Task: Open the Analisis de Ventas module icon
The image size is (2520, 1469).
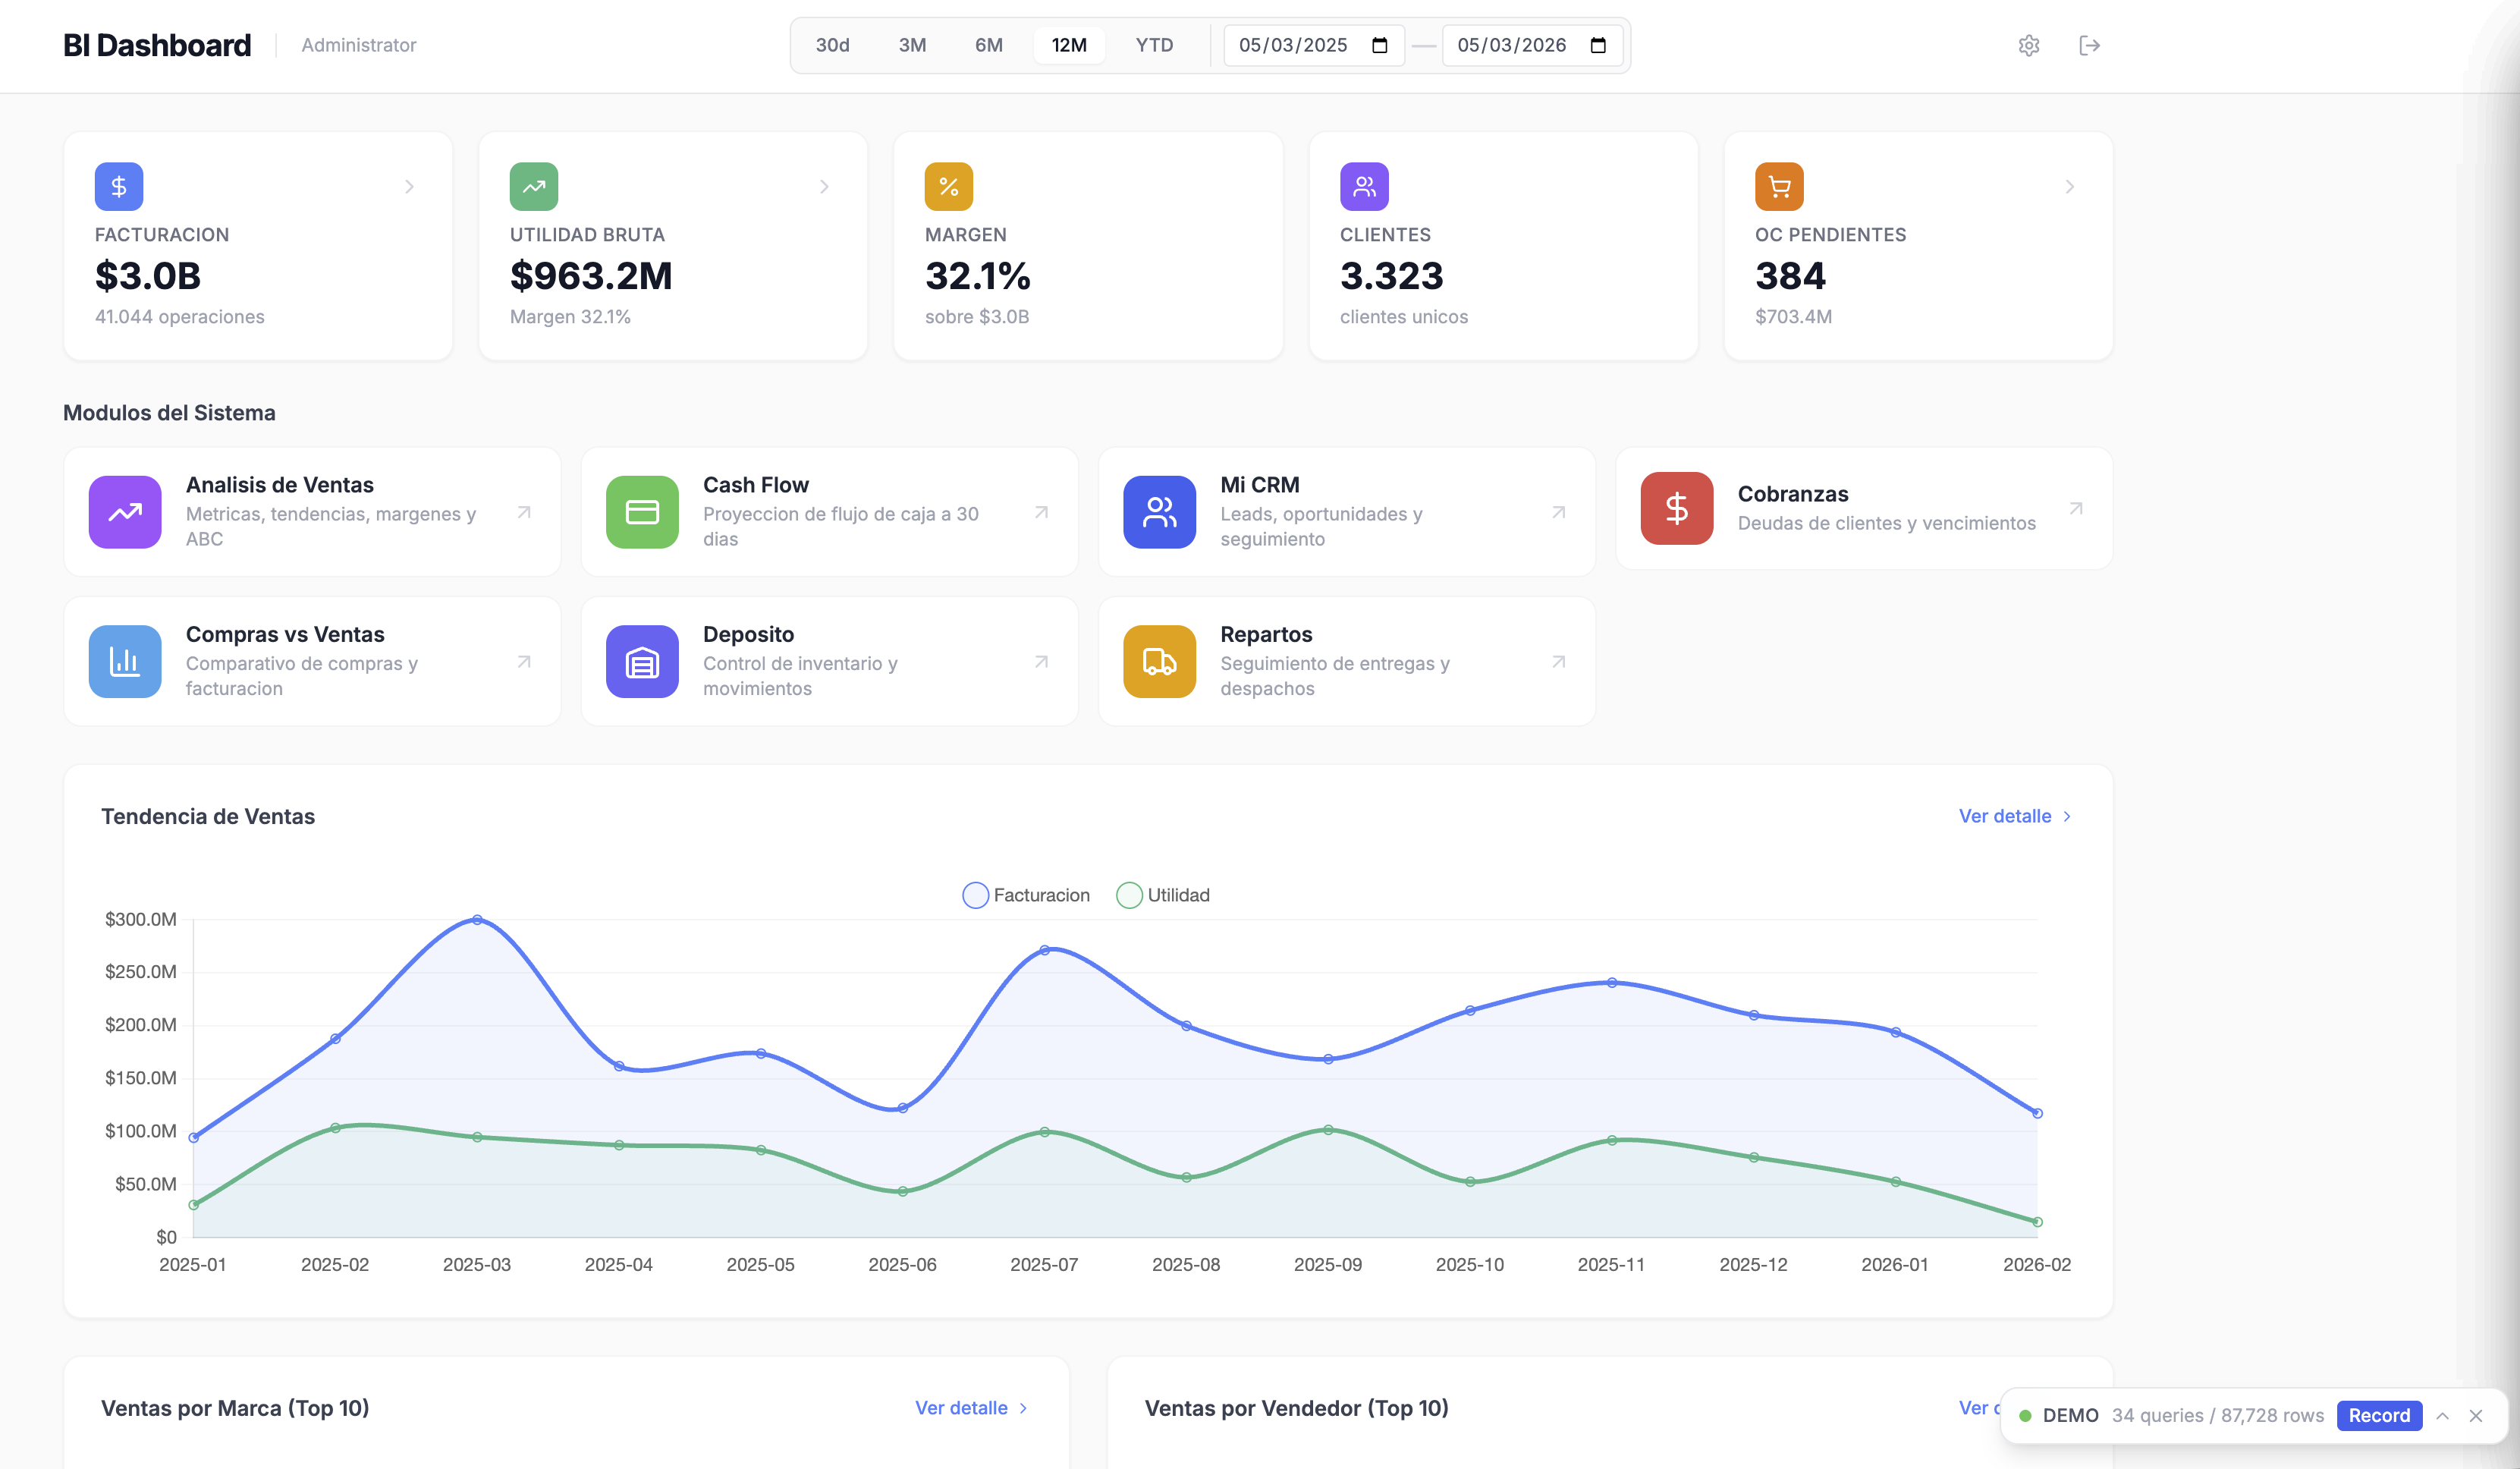Action: (x=125, y=512)
